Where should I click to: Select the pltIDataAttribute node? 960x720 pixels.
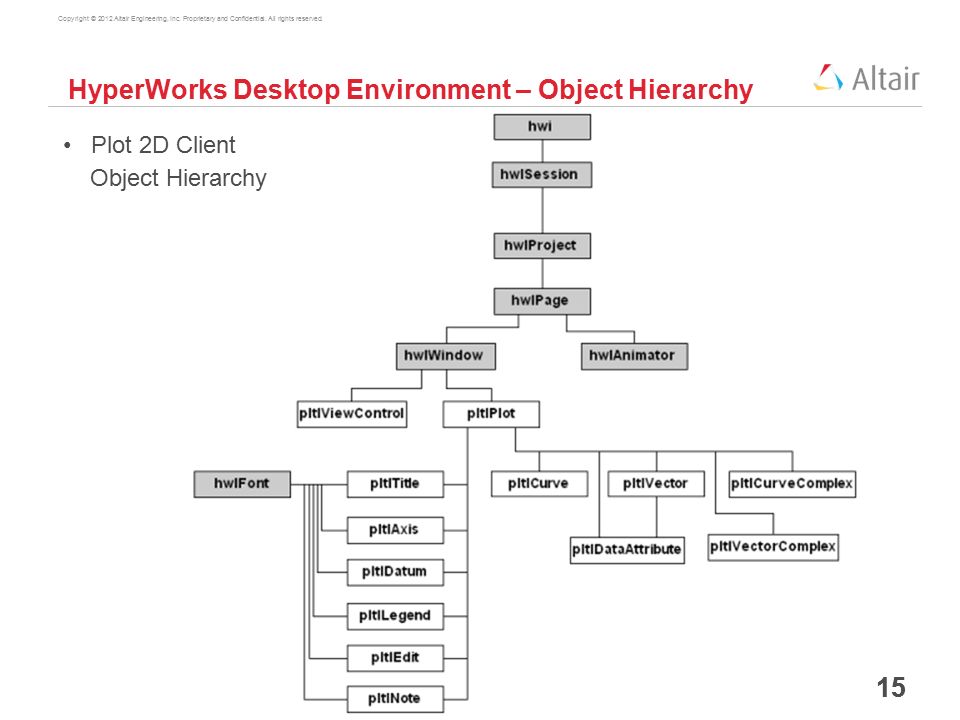click(x=627, y=550)
